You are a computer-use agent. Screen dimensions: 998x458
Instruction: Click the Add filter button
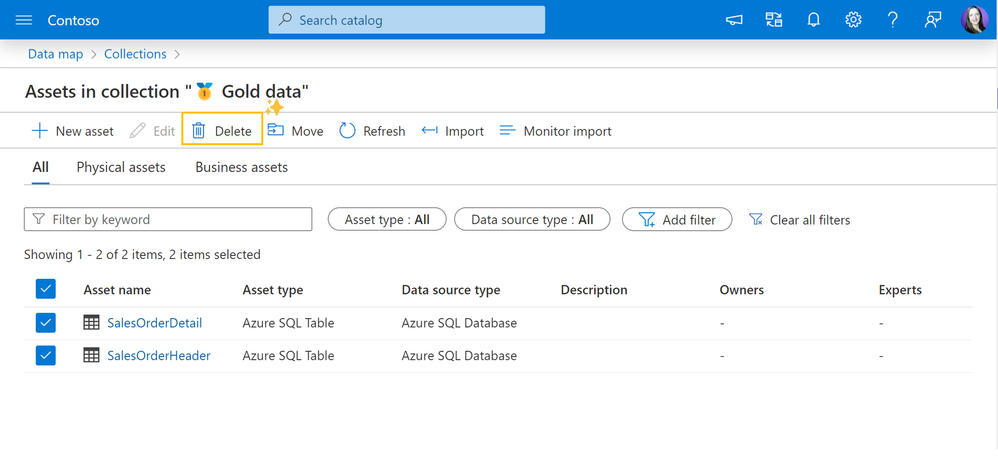click(x=677, y=219)
